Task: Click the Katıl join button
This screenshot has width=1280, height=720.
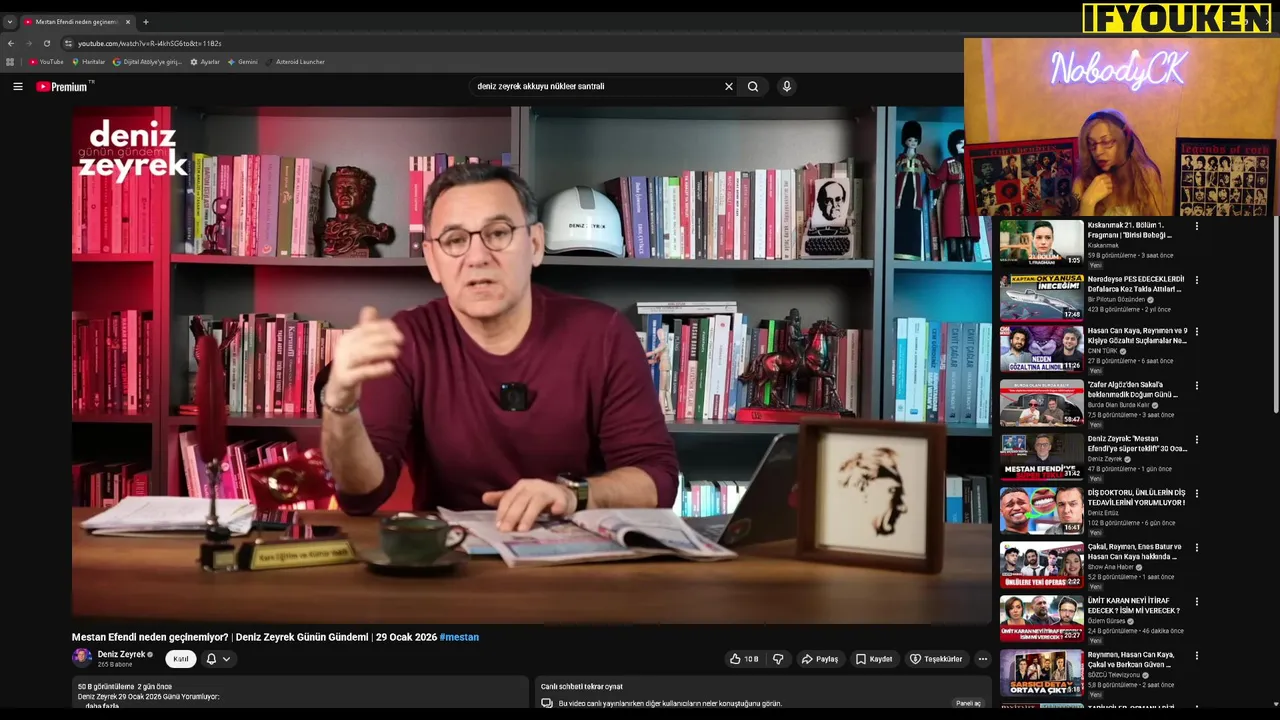Action: click(x=180, y=659)
